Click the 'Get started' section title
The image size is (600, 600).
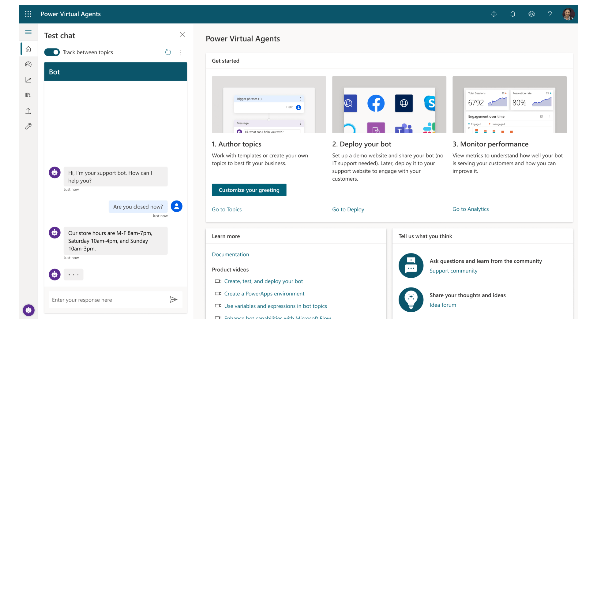pyautogui.click(x=225, y=61)
